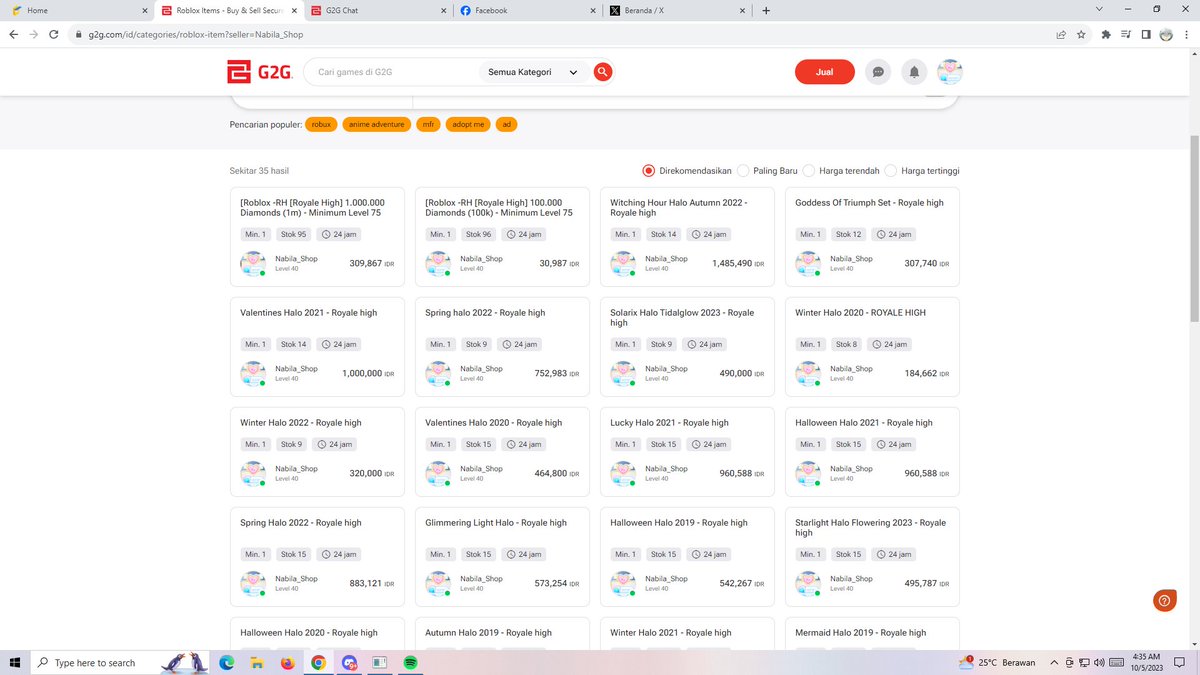
Task: Open Spotify from the taskbar
Action: [x=411, y=662]
